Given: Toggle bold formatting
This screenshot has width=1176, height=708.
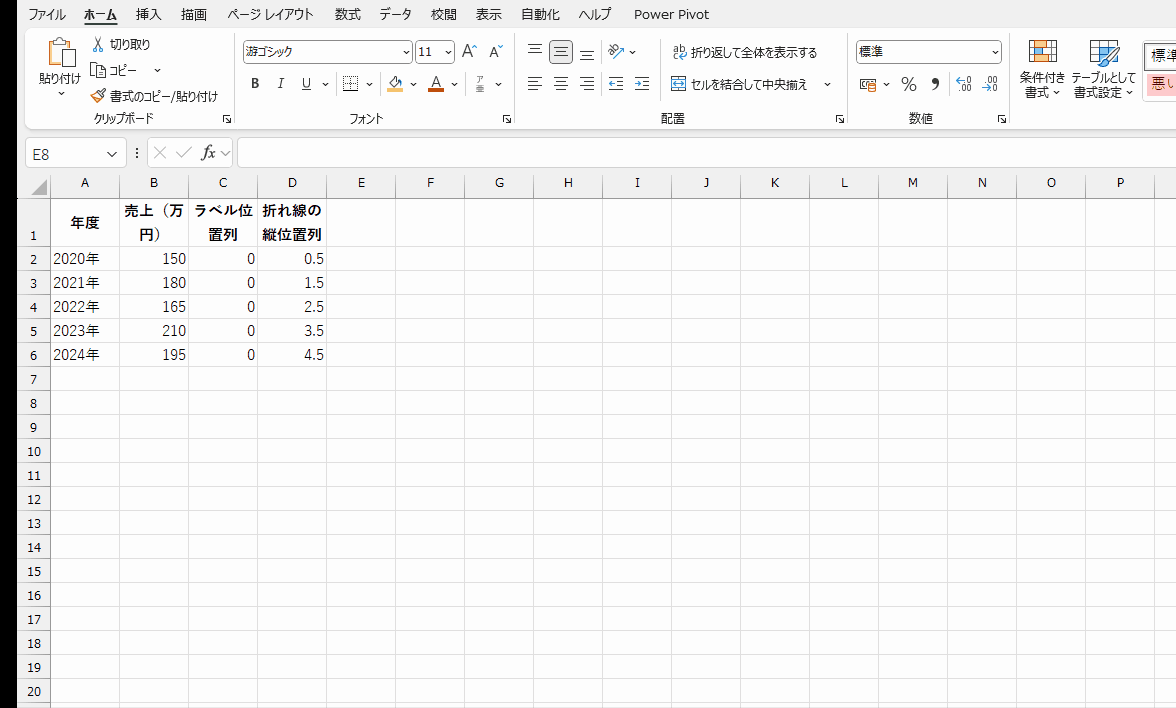Looking at the screenshot, I should tap(255, 84).
